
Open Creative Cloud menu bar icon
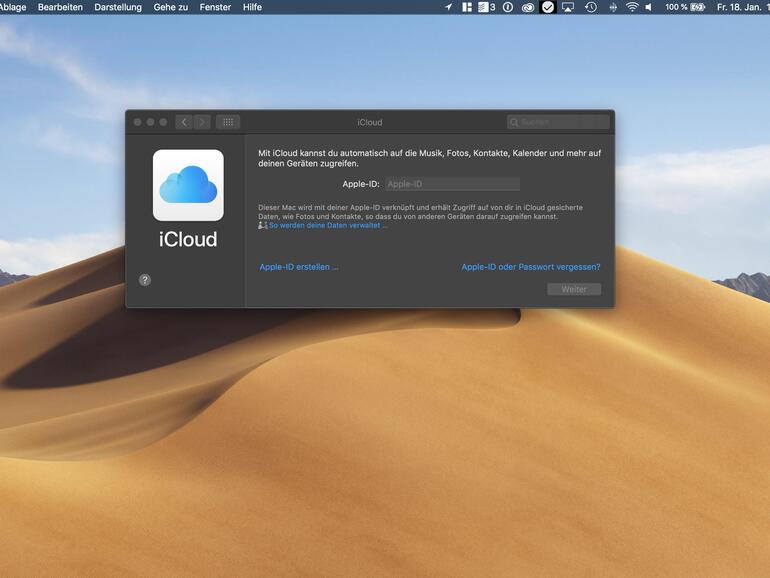(x=527, y=7)
